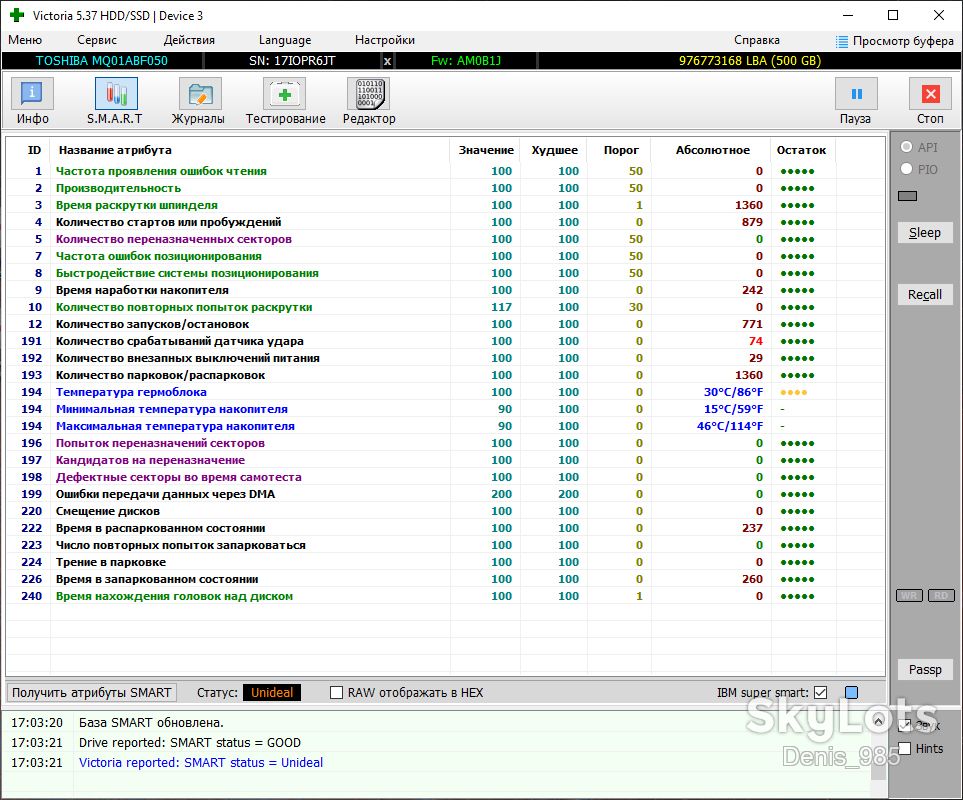Click the orange Unideal status indicator
963x800 pixels.
[x=272, y=693]
